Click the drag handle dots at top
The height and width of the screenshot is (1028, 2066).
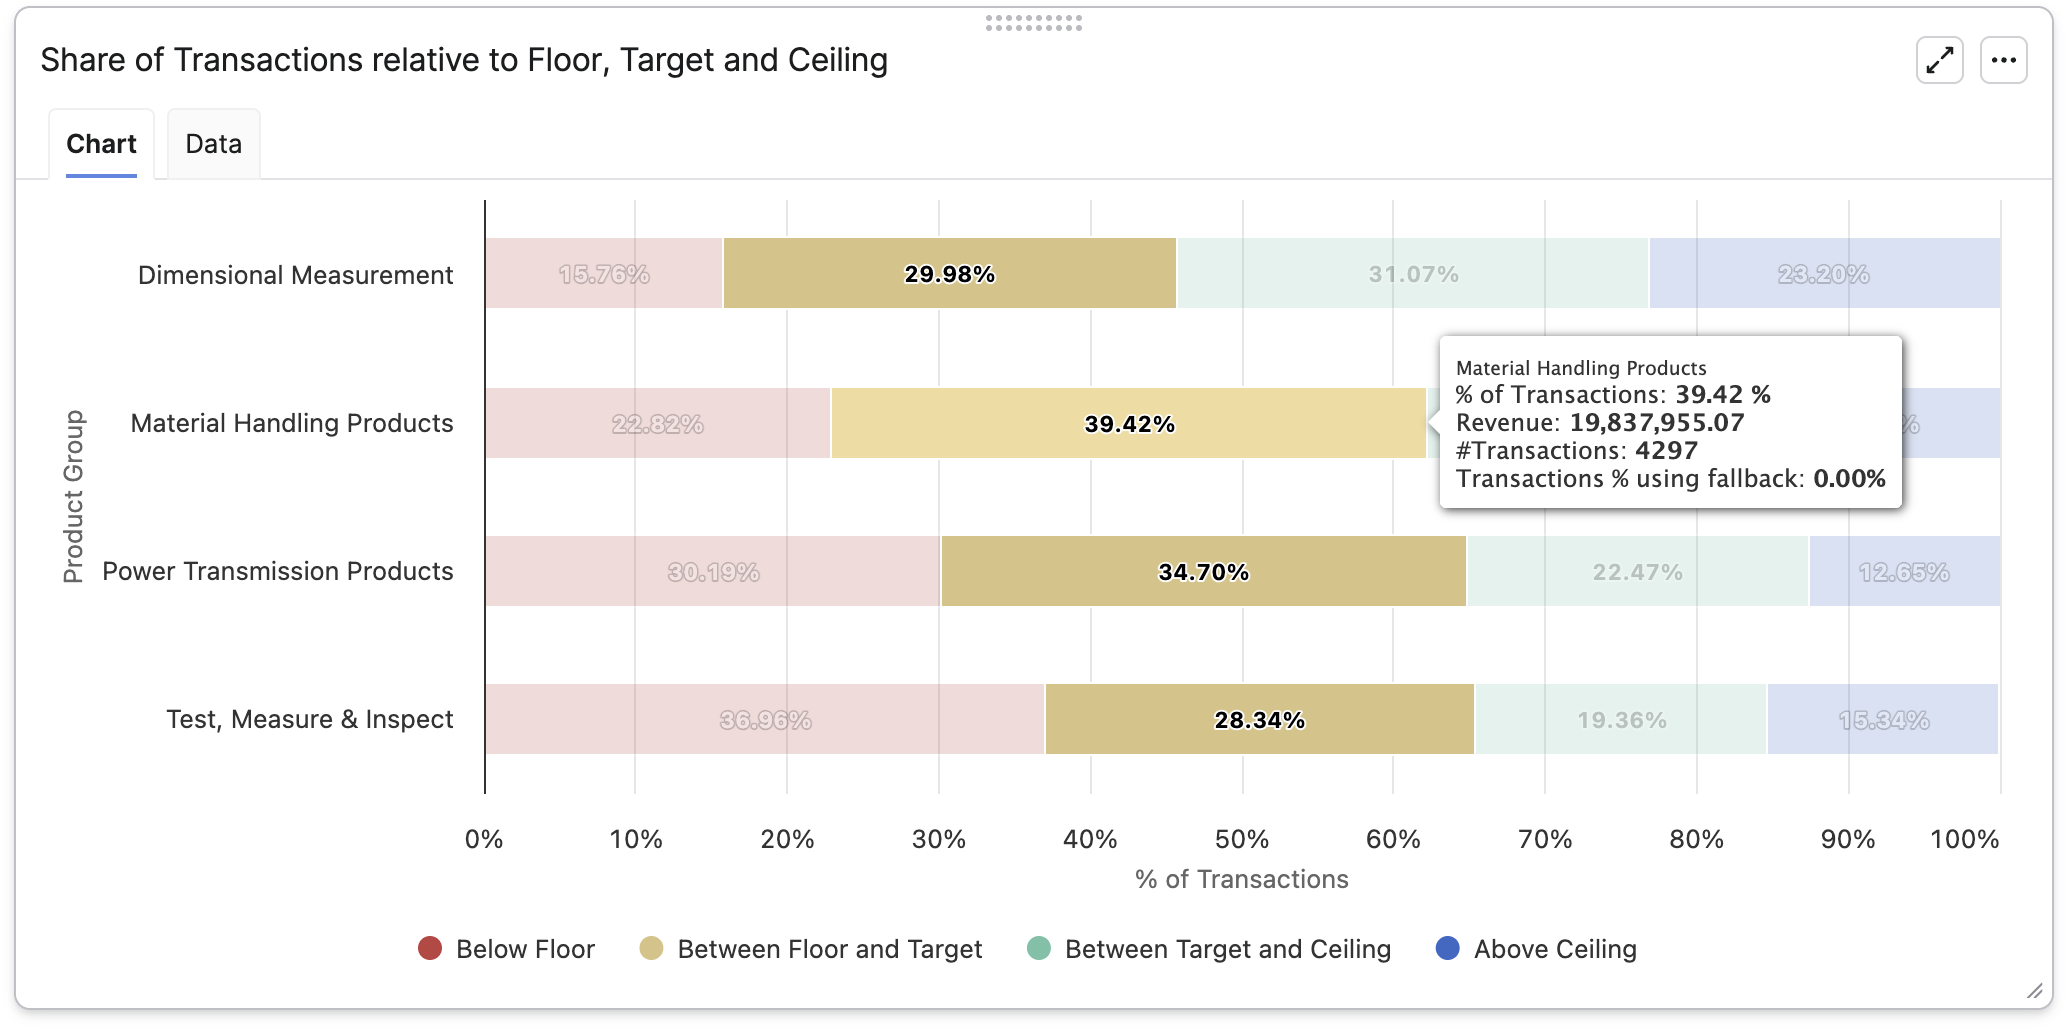point(1033,22)
